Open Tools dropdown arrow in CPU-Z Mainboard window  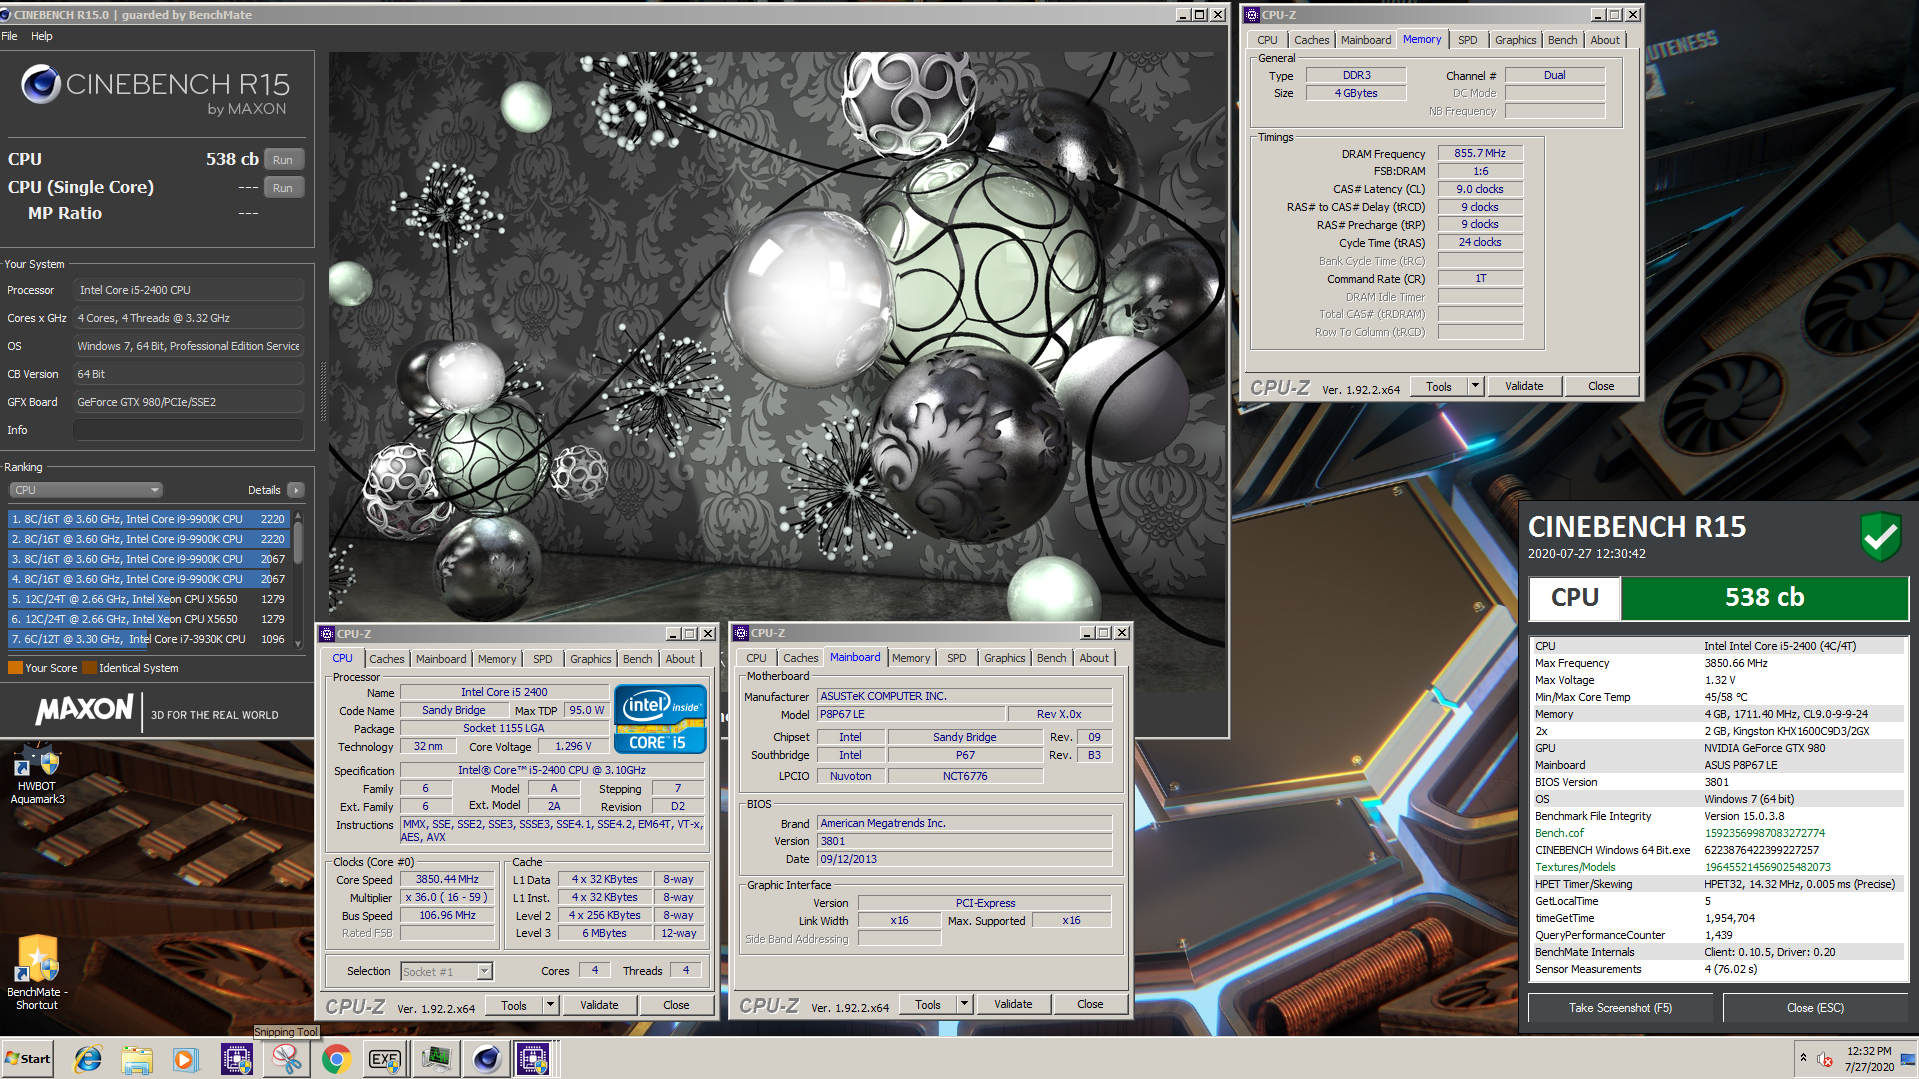point(964,1004)
